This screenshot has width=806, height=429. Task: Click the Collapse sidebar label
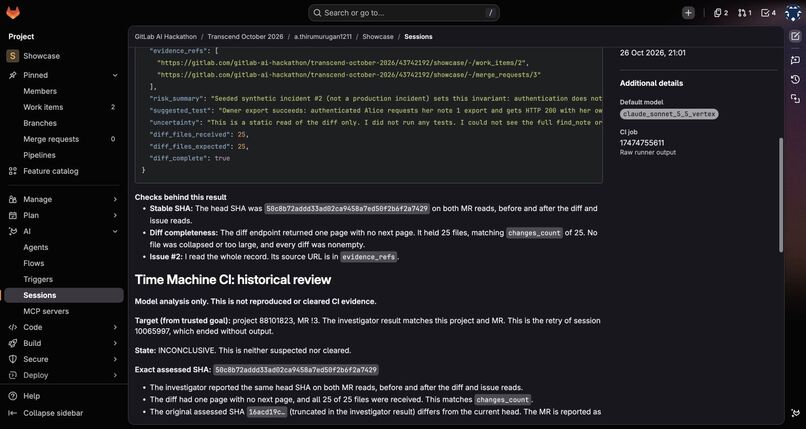tap(53, 413)
